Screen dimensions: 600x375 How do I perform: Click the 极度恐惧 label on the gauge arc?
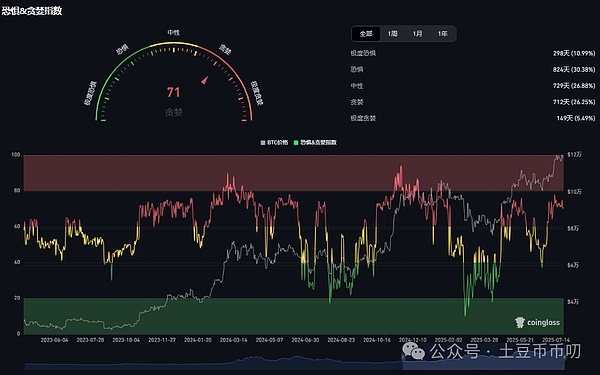click(90, 93)
